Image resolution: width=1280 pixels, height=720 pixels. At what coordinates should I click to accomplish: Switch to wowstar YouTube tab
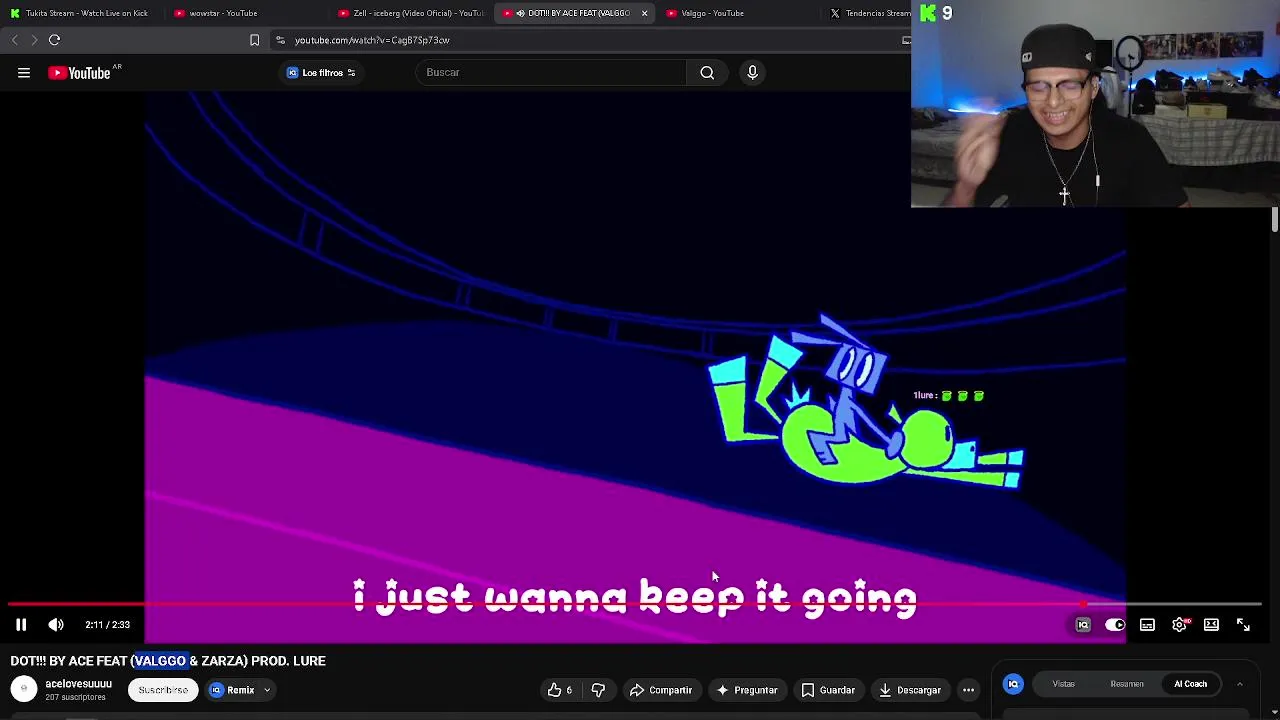(x=223, y=13)
